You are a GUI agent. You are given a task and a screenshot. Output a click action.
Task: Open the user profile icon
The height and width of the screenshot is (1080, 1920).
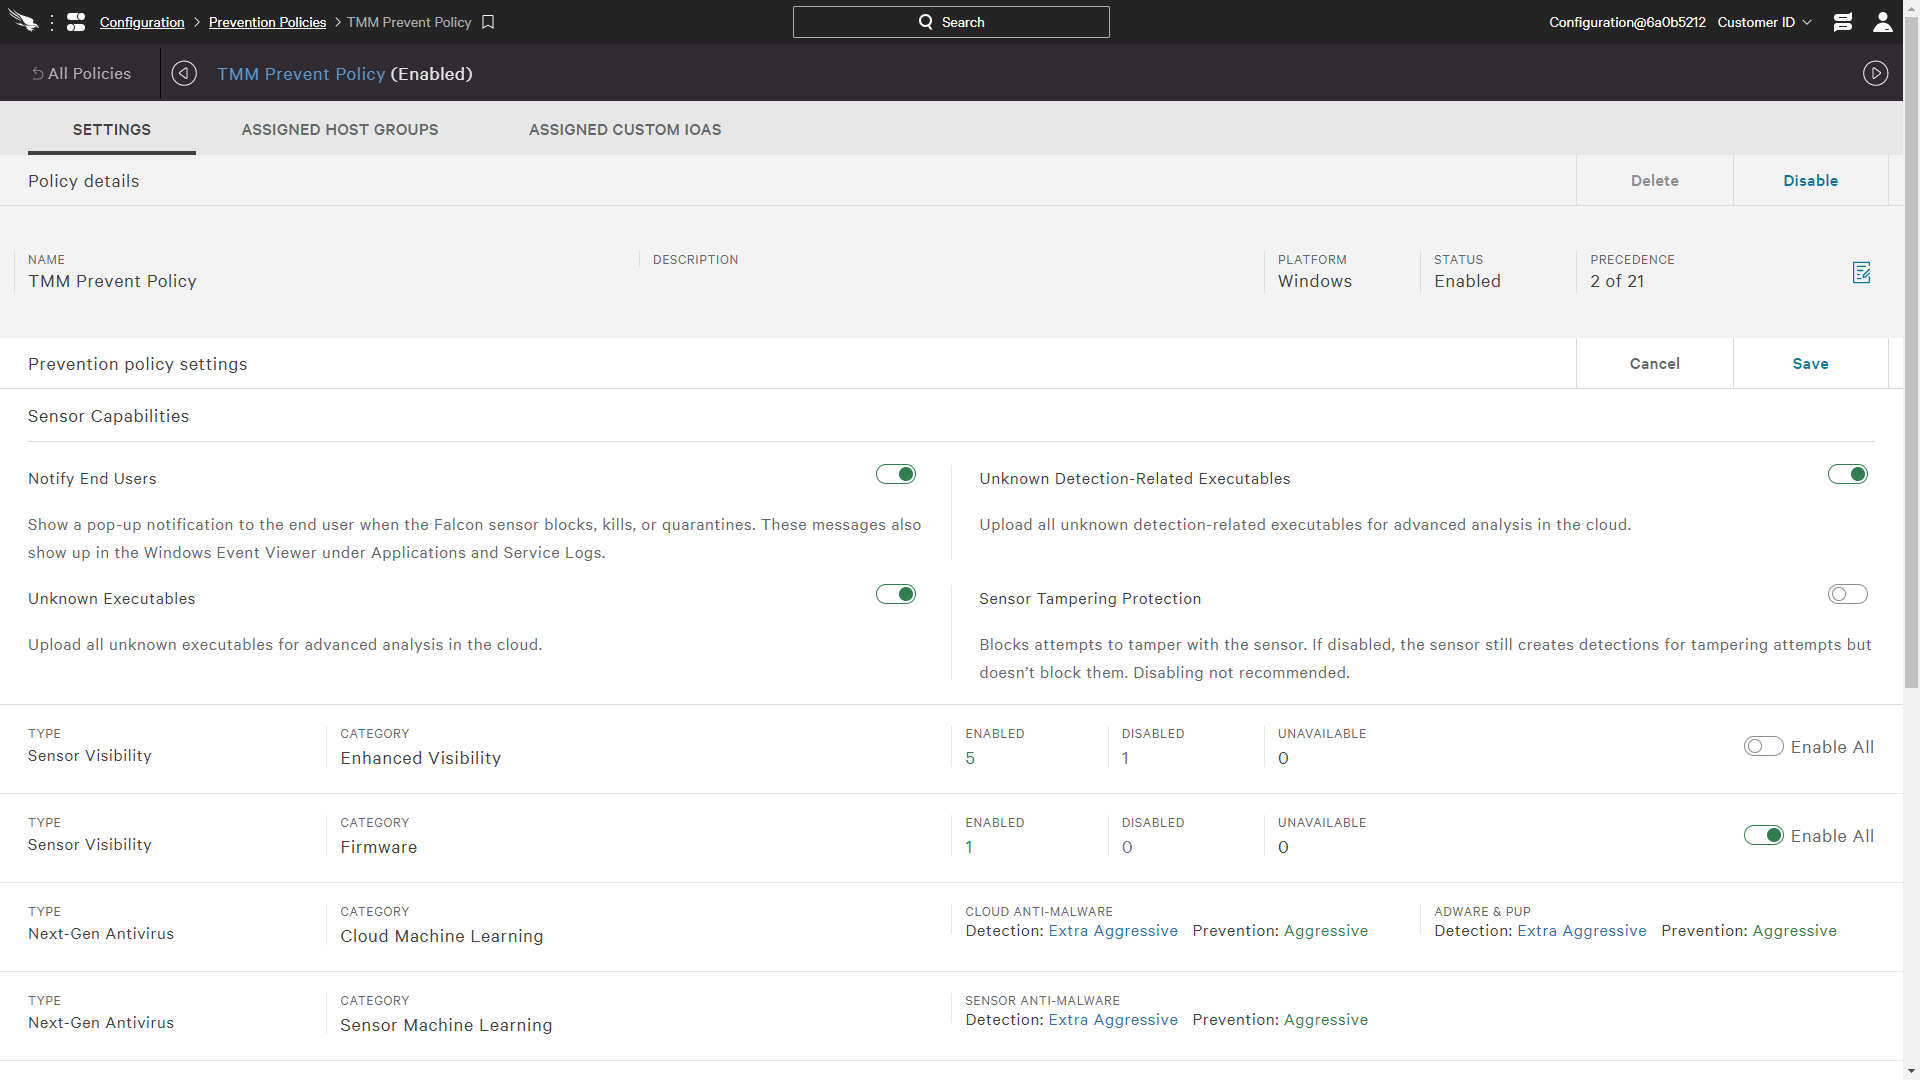coord(1883,22)
